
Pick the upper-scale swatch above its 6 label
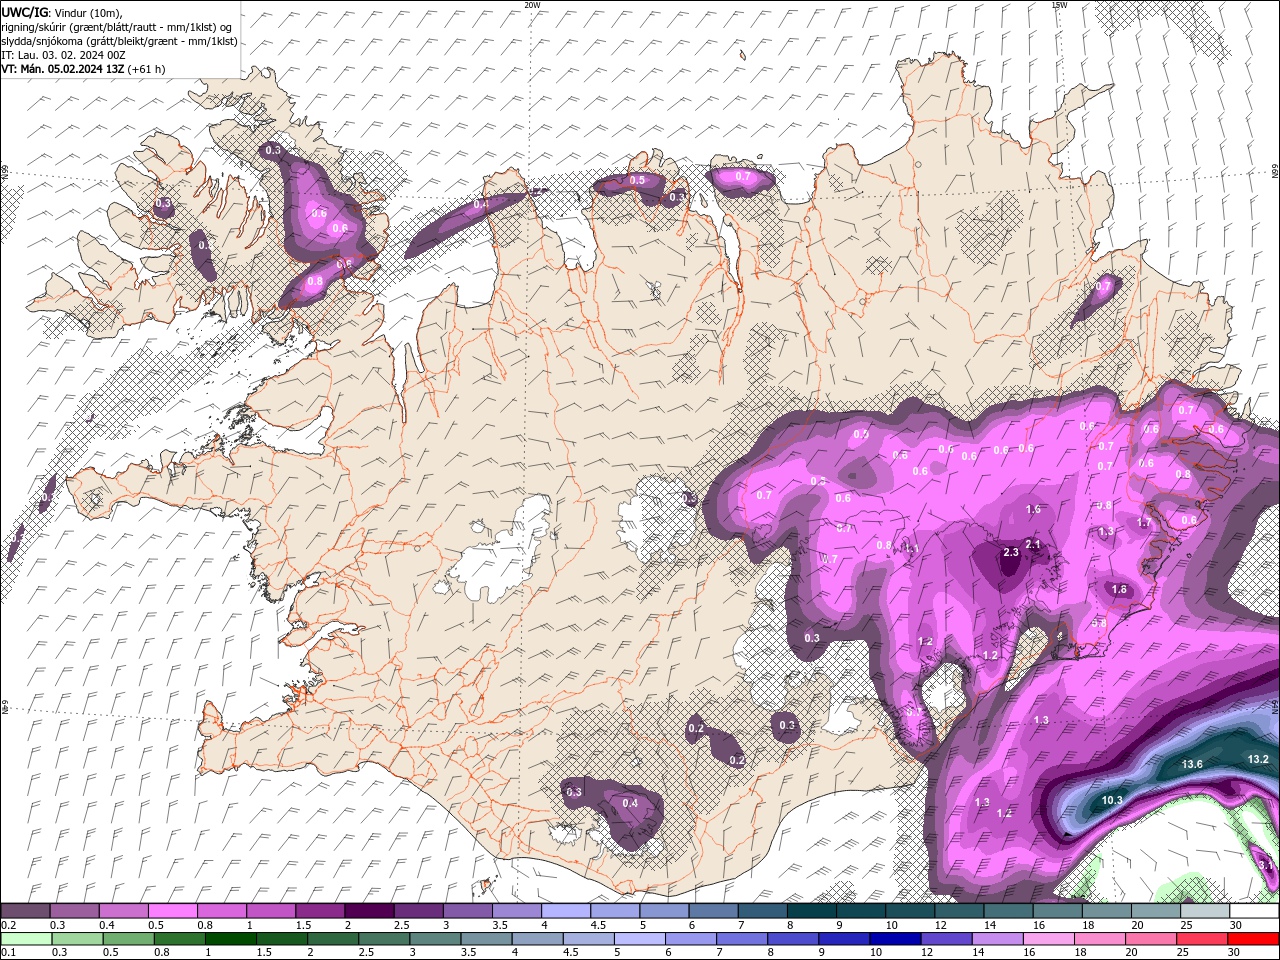(713, 911)
